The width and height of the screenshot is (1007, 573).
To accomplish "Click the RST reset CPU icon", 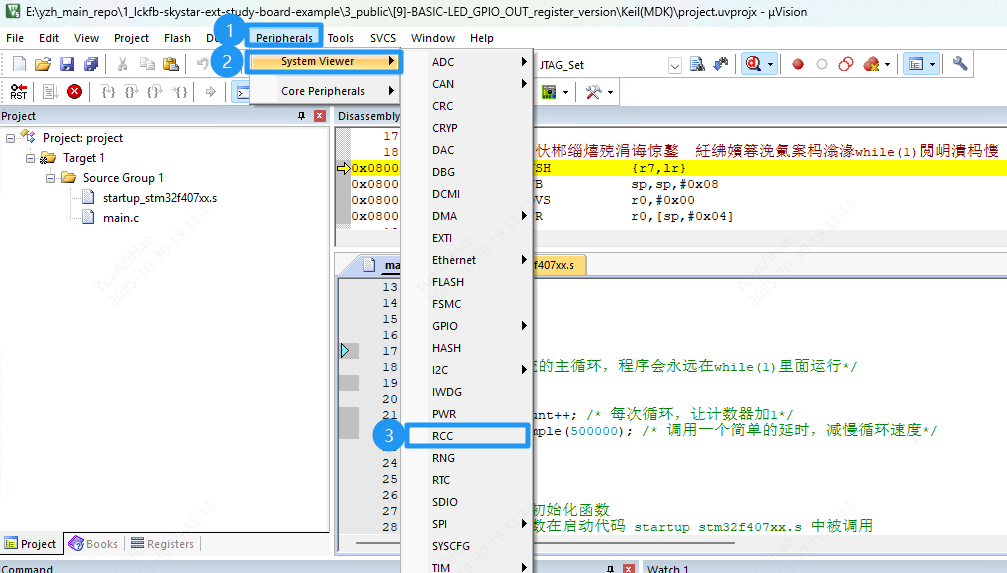I will tap(19, 92).
